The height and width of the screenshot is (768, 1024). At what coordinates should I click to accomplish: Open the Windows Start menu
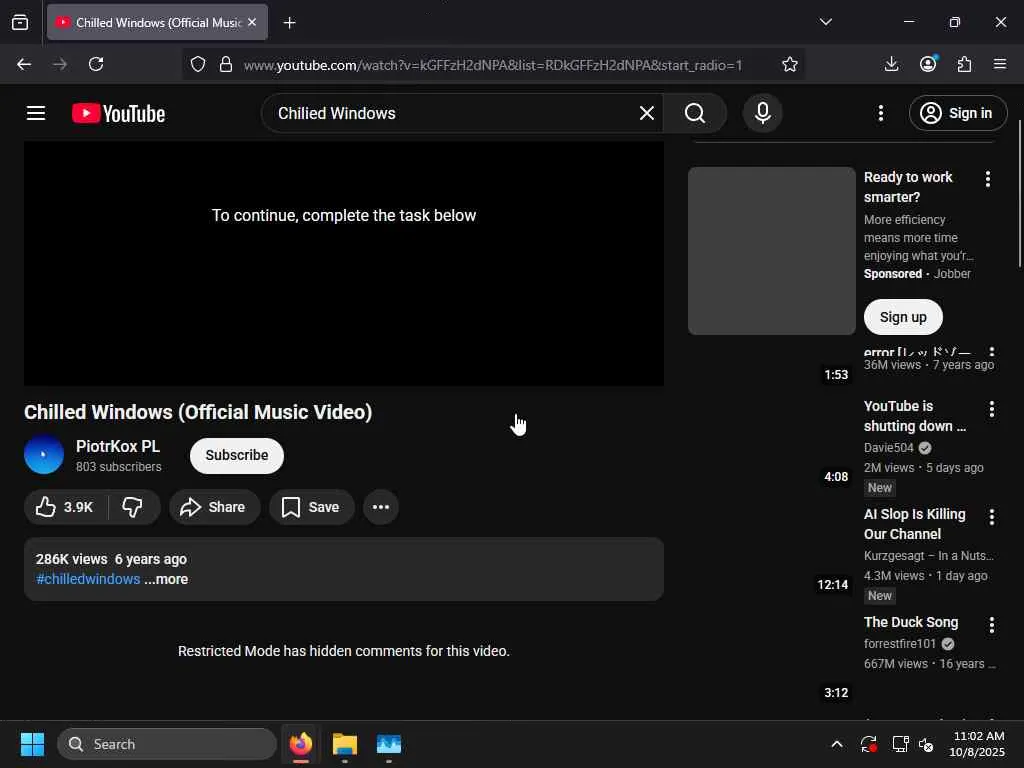click(32, 744)
